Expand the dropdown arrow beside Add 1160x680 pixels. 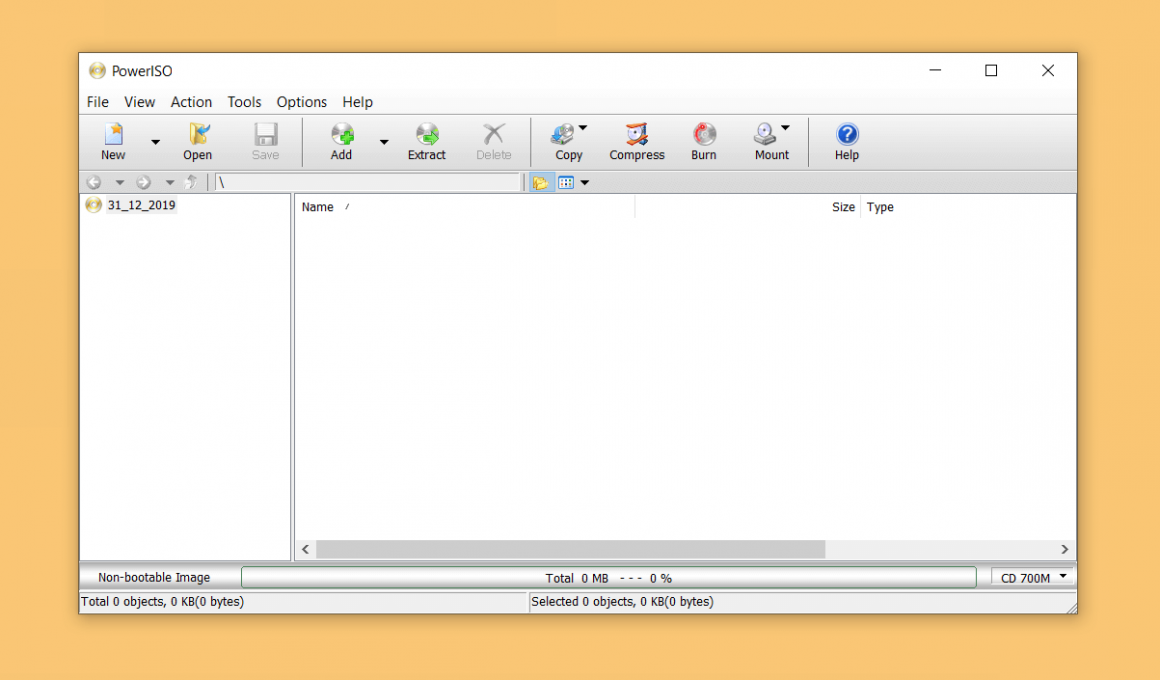point(384,142)
